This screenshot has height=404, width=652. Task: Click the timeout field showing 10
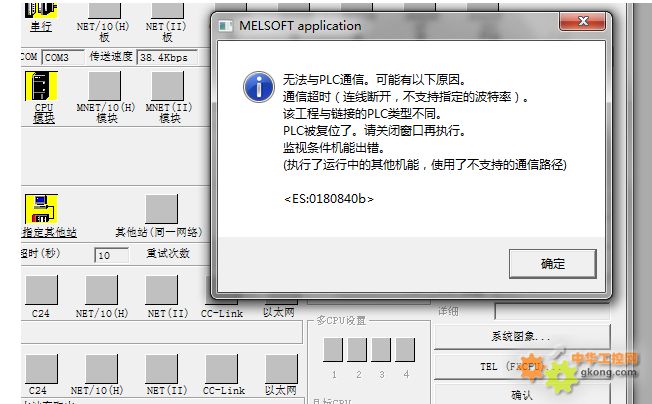(111, 255)
